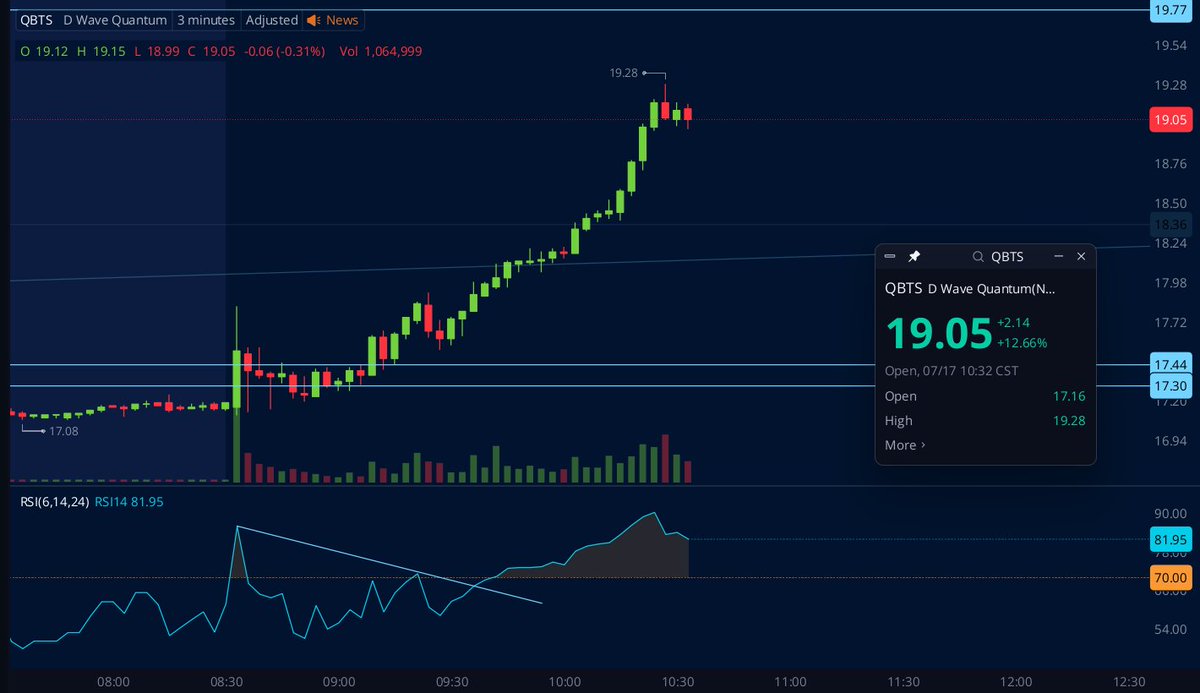1200x693 pixels.
Task: Click the red 19.05 current price tag
Action: pyautogui.click(x=1170, y=120)
